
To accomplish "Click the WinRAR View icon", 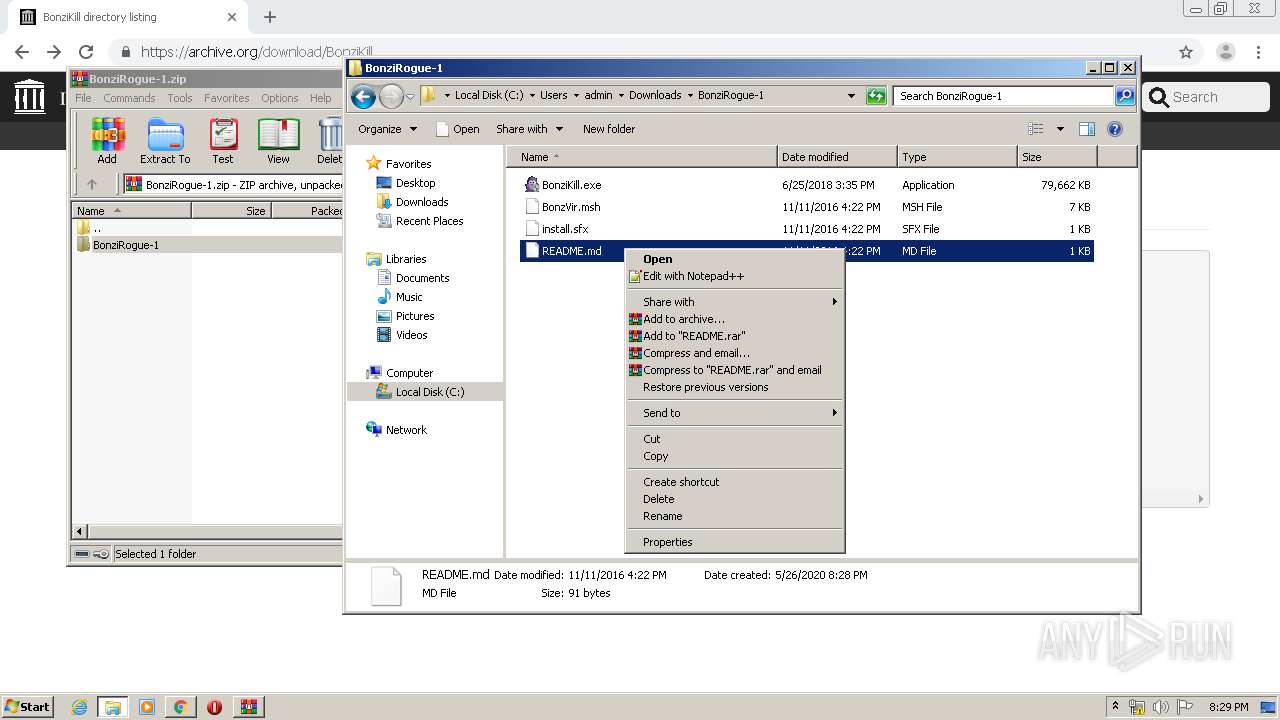I will tap(278, 141).
